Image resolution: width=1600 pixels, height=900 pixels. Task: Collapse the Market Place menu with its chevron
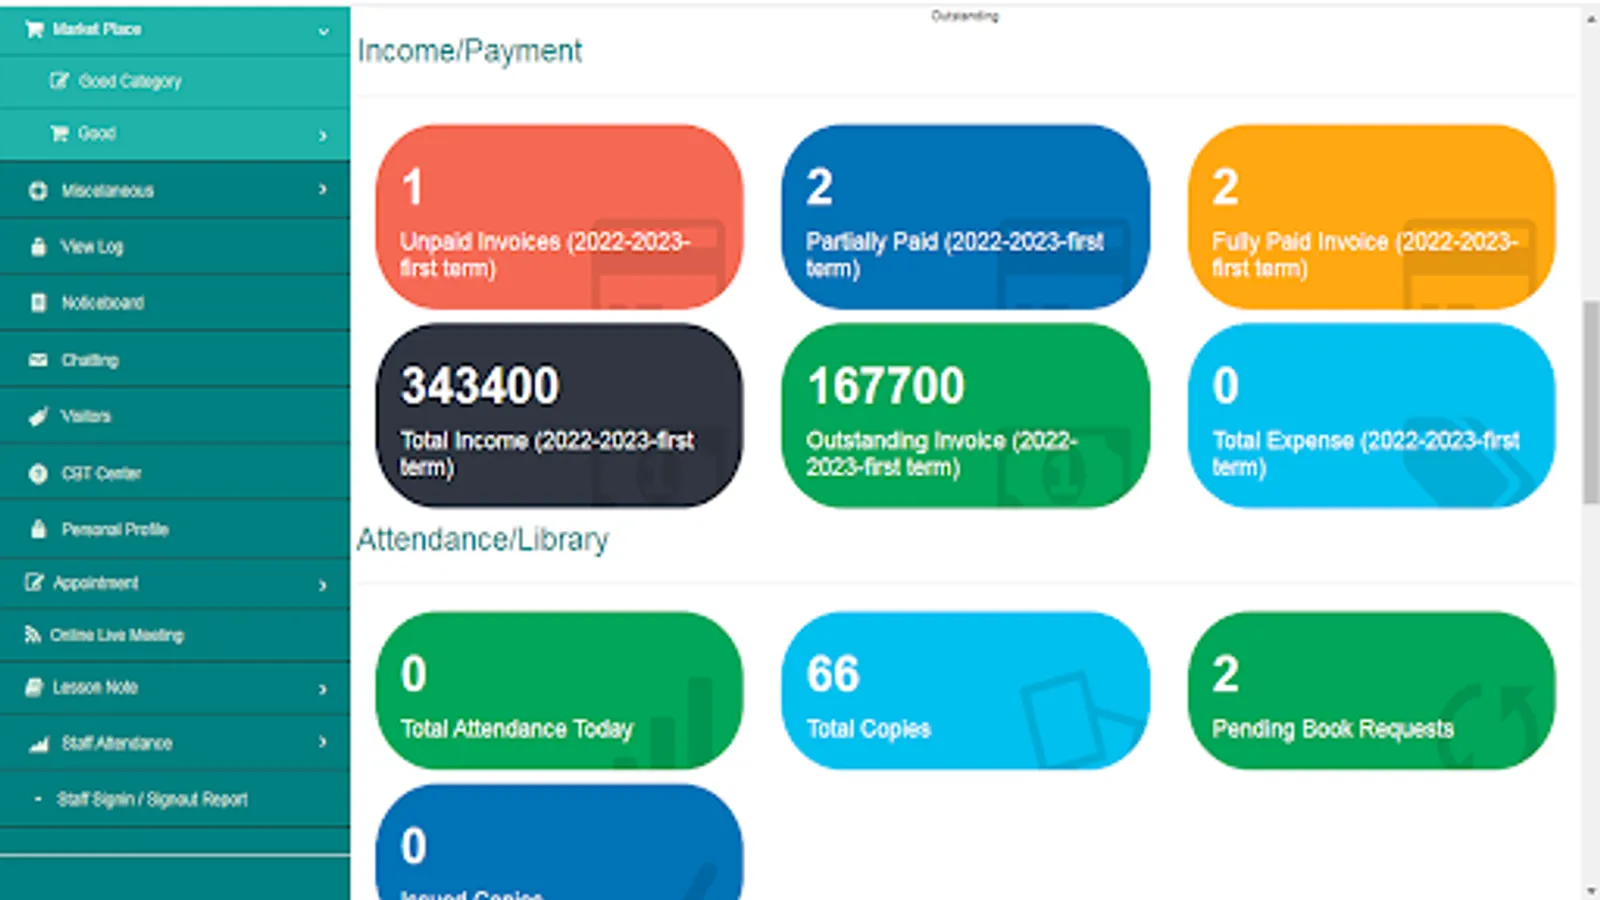323,31
